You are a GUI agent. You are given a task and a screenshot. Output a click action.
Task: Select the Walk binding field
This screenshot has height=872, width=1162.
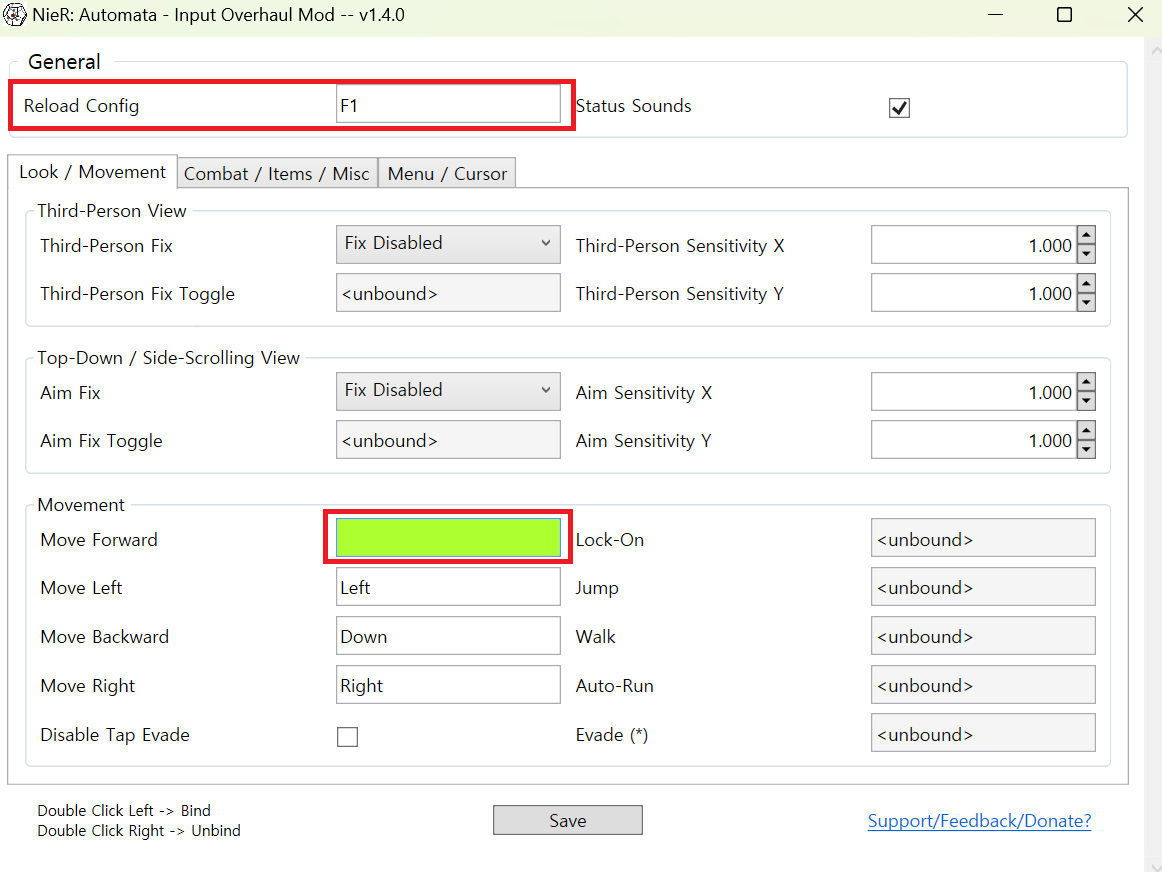tap(983, 636)
